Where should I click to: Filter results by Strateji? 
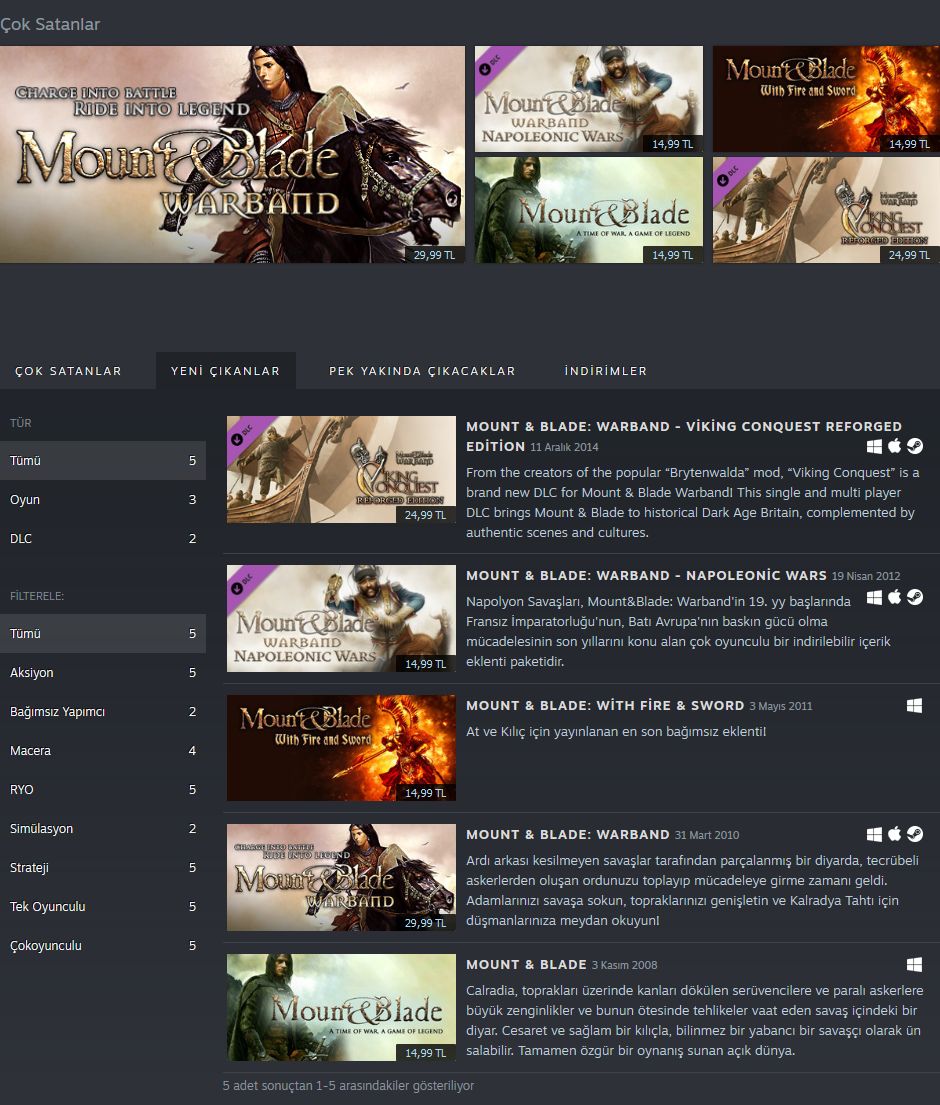(103, 868)
